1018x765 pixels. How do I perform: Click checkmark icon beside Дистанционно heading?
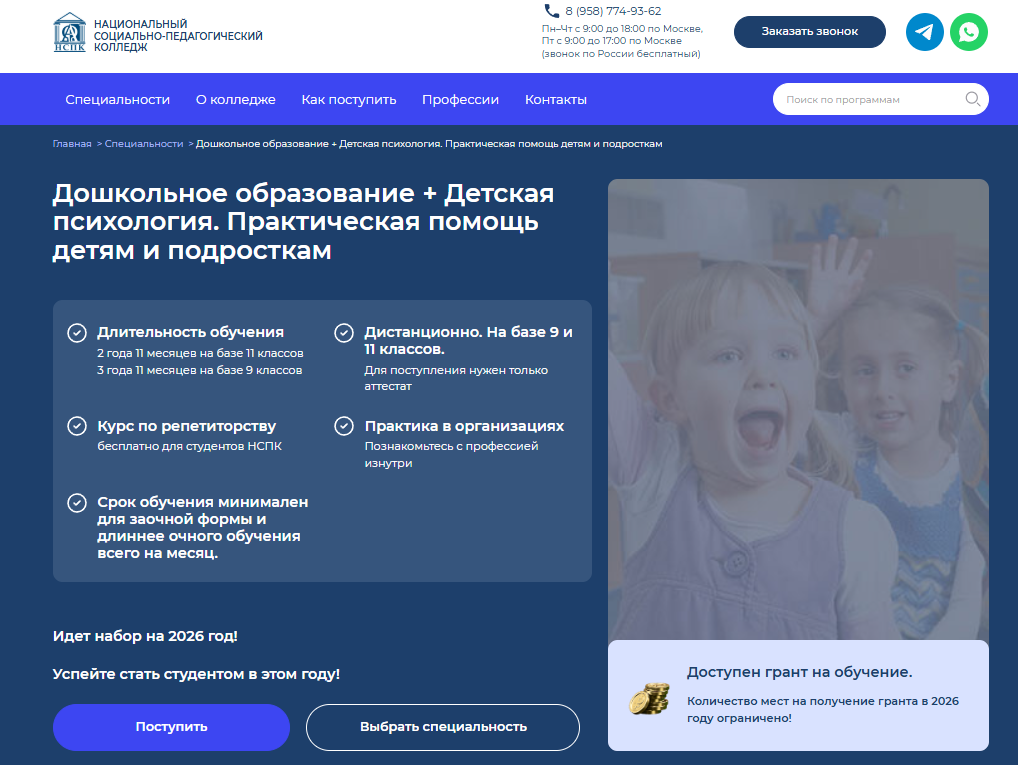pos(344,333)
